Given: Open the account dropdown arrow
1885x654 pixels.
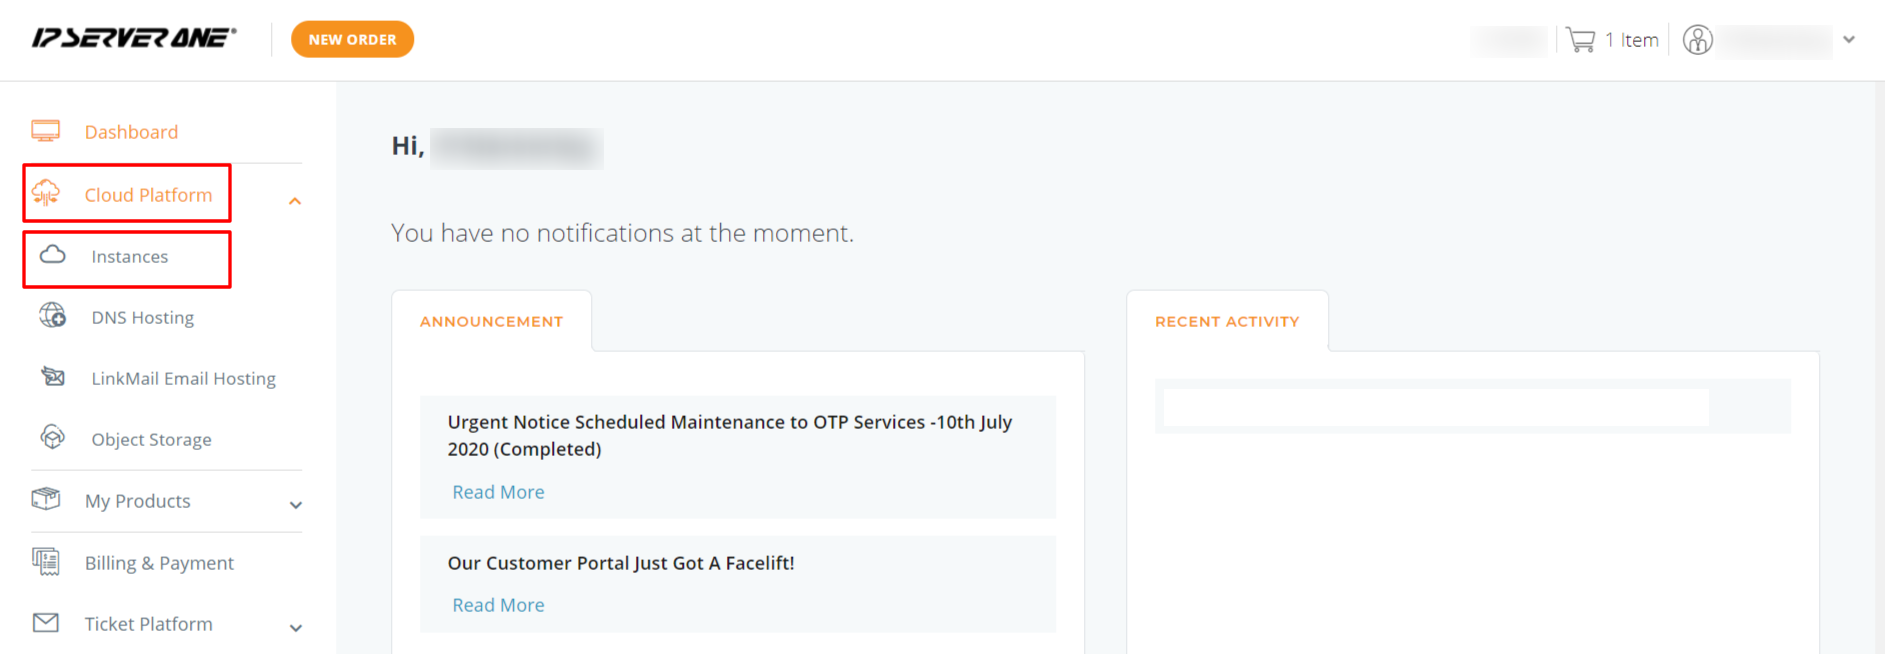Looking at the screenshot, I should tap(1849, 40).
